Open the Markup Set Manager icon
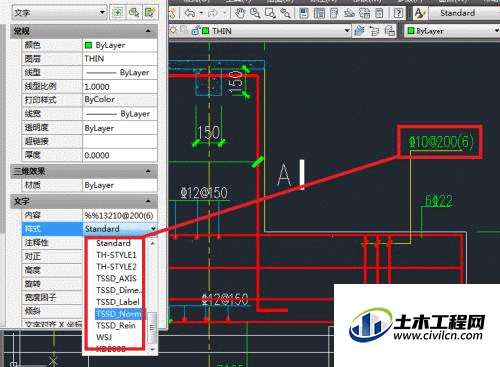The image size is (500, 367). click(364, 13)
